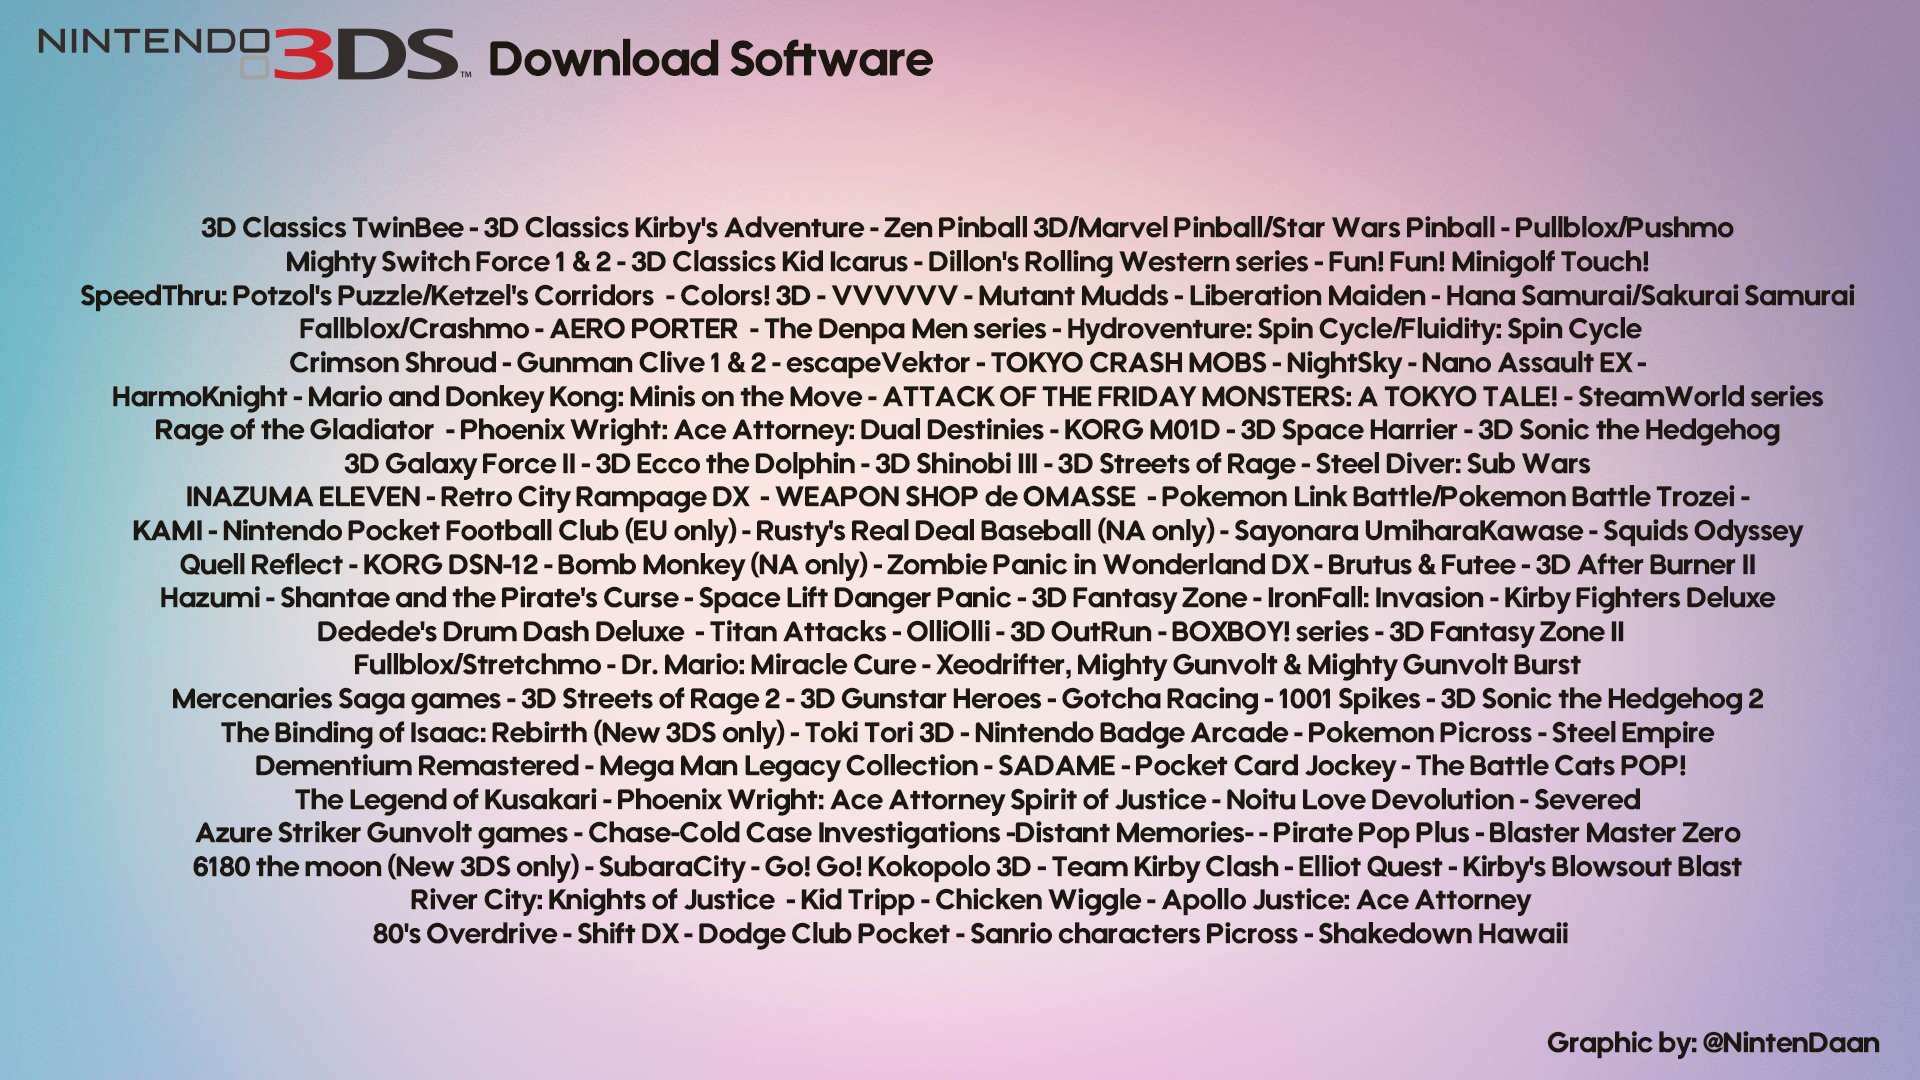Click 'Nintendo Badge Arcade' entry
Viewport: 1920px width, 1080px height.
pos(1131,733)
